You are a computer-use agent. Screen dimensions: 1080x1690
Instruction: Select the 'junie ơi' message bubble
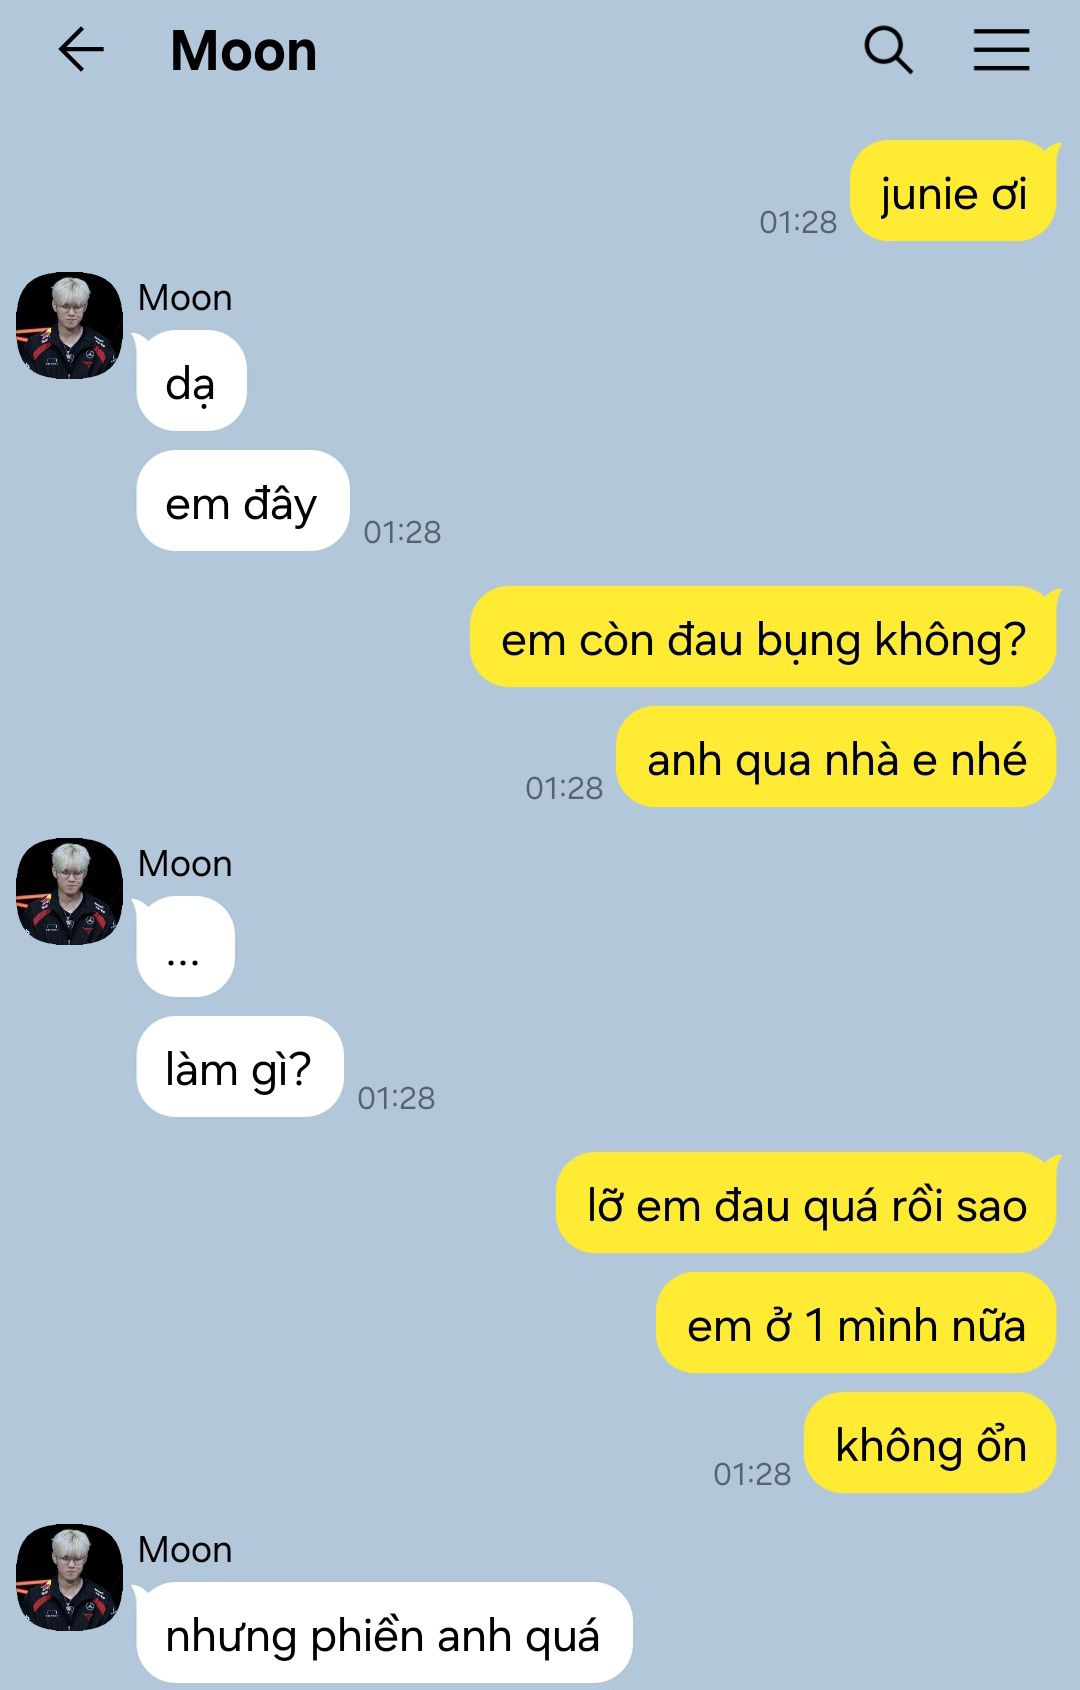click(953, 191)
